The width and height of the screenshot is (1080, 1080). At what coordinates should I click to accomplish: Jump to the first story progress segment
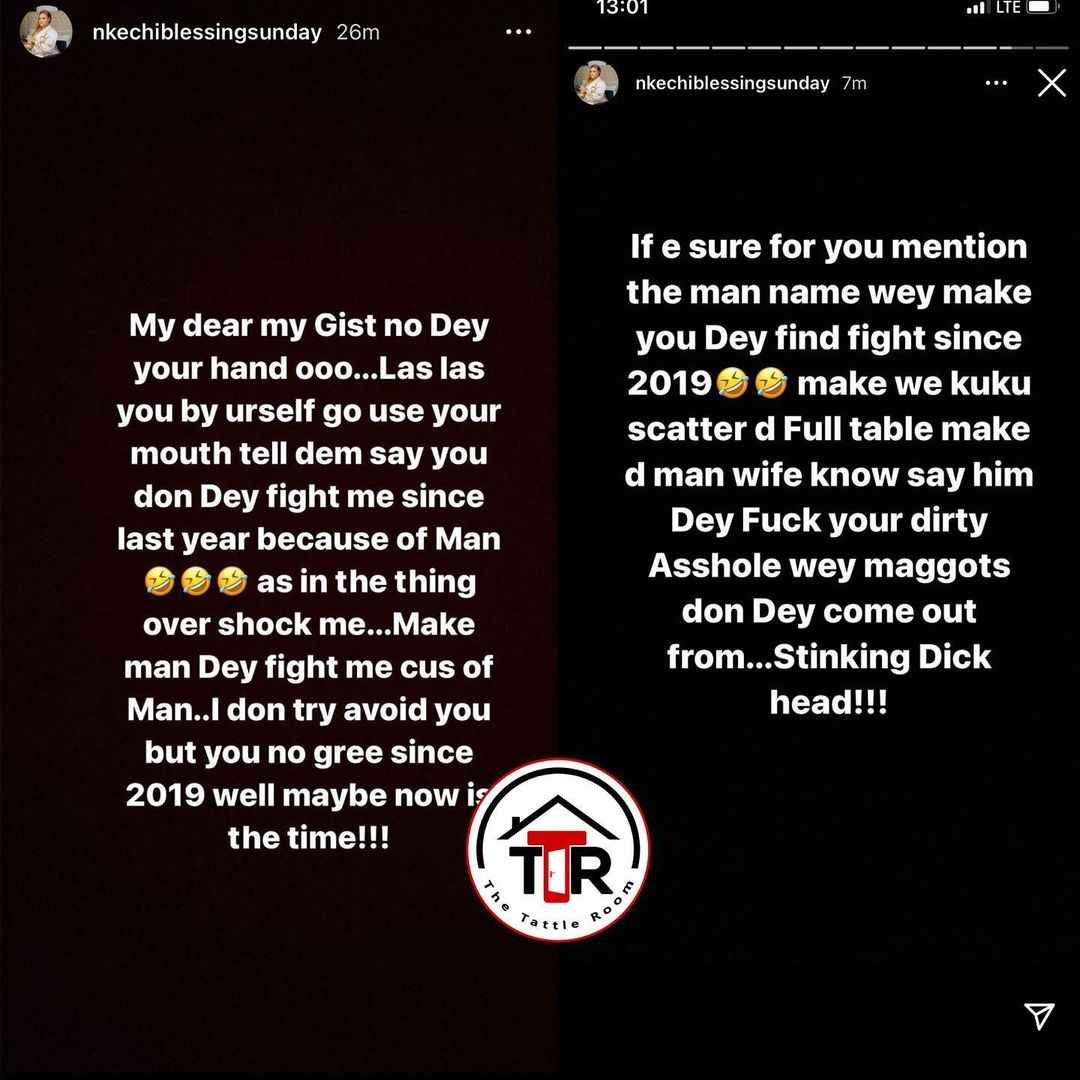[585, 48]
